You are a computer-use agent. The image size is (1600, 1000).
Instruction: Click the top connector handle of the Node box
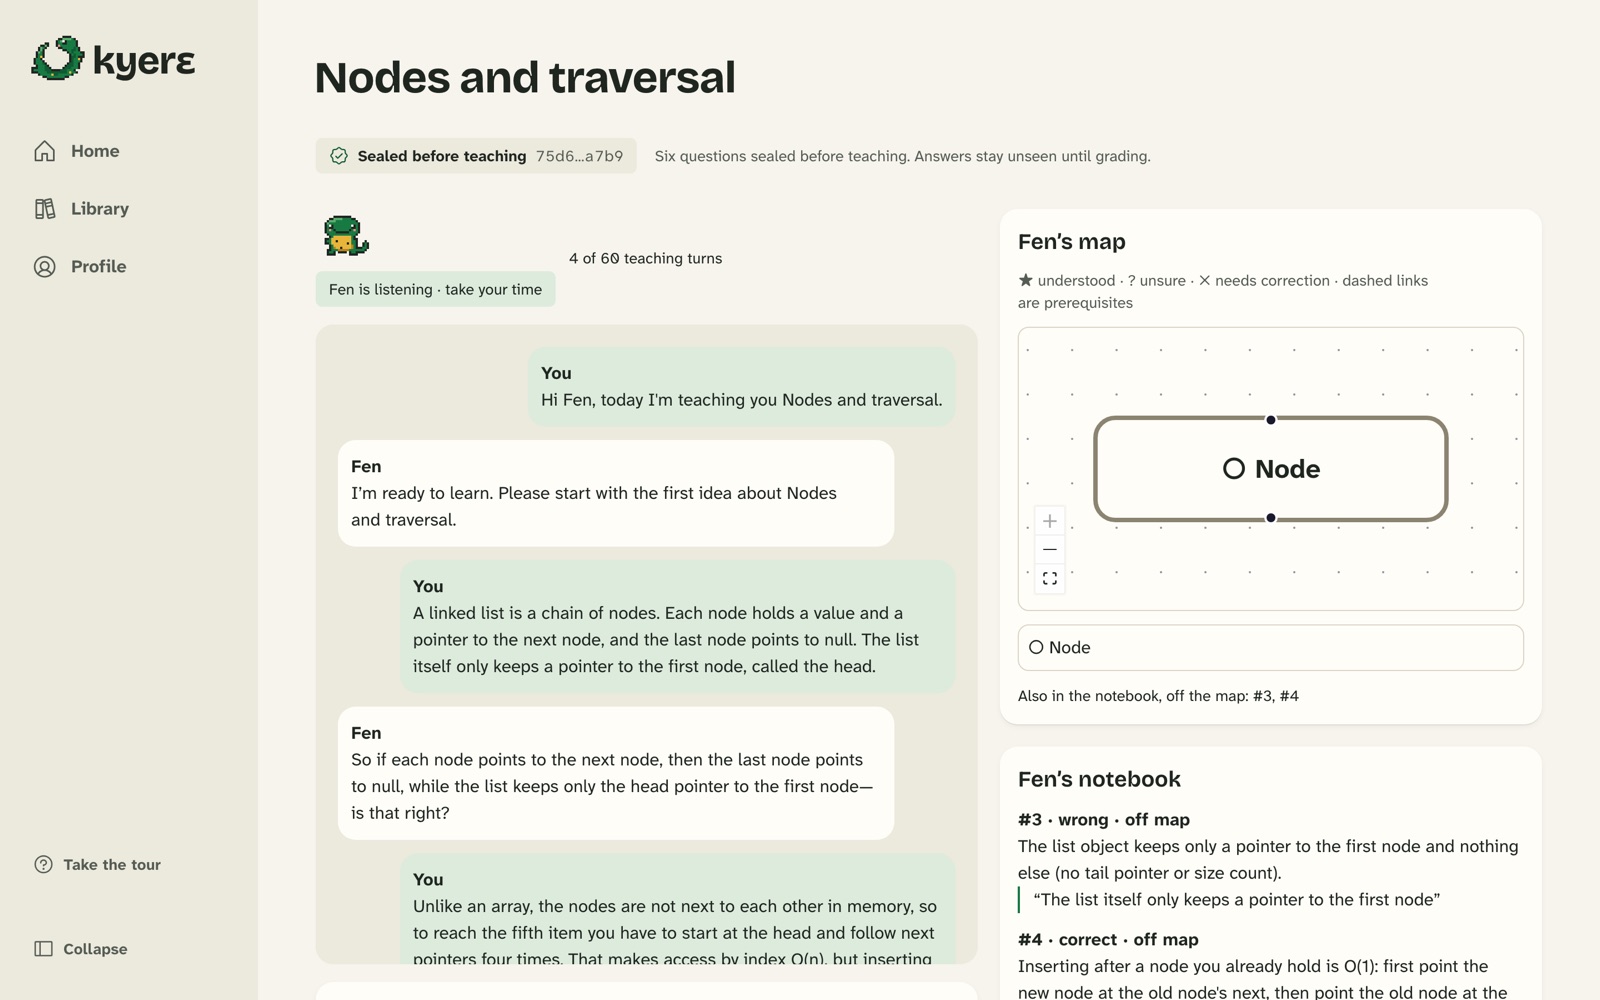tap(1271, 420)
